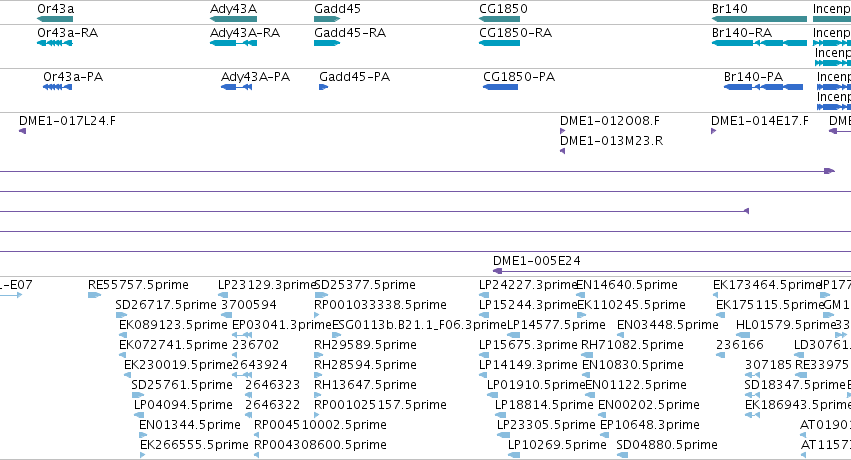Click the RP001025157.5prime EST label
The height and width of the screenshot is (460, 851).
click(380, 405)
